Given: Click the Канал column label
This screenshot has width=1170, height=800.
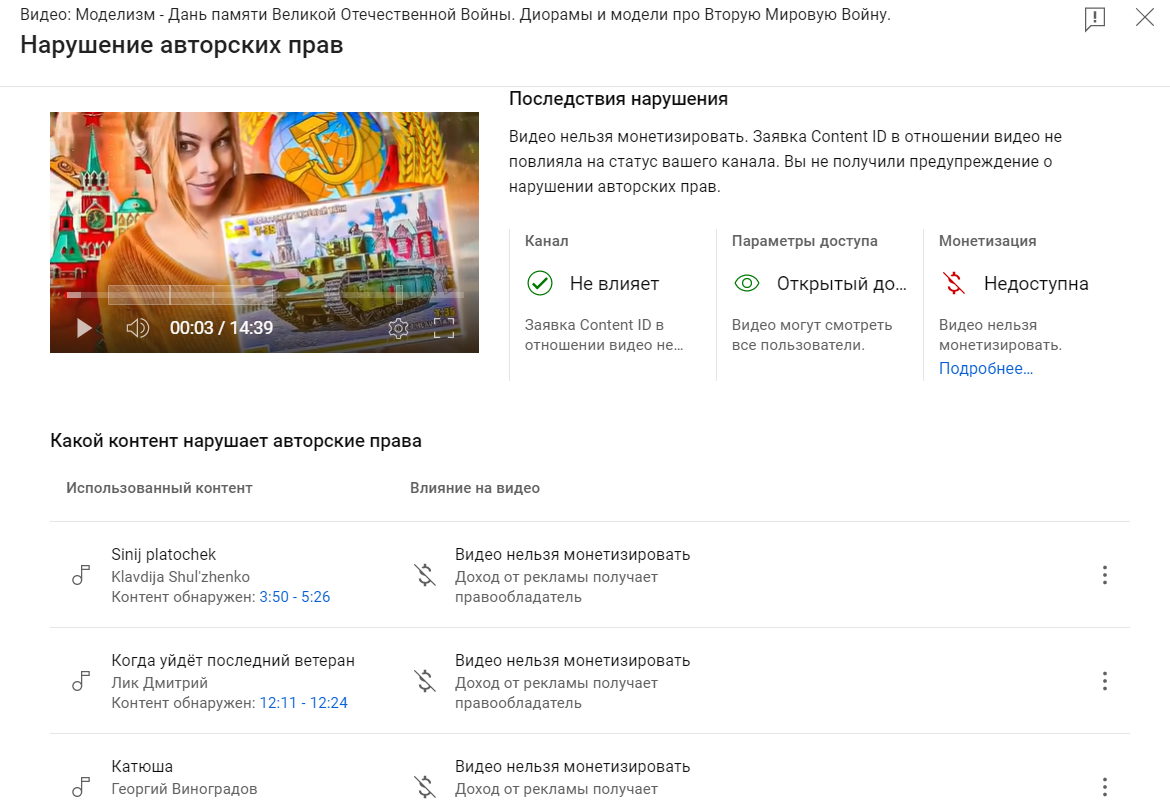Looking at the screenshot, I should point(546,241).
